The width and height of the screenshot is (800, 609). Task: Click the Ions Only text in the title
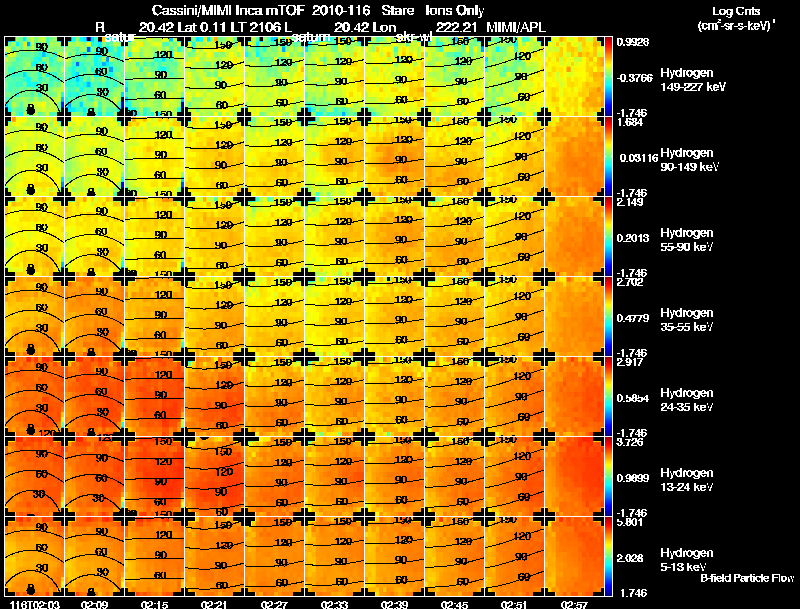455,11
